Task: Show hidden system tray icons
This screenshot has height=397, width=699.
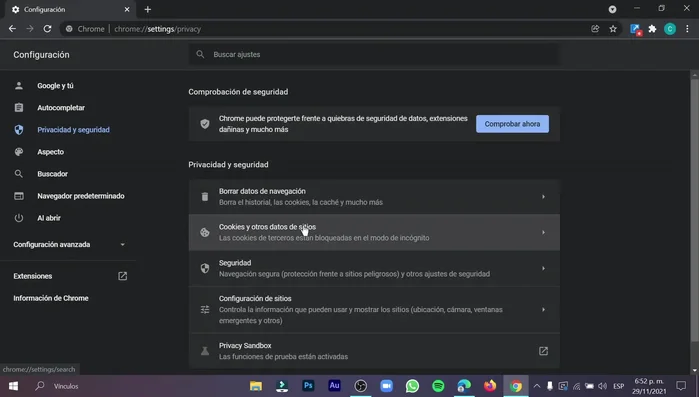Action: coord(537,386)
